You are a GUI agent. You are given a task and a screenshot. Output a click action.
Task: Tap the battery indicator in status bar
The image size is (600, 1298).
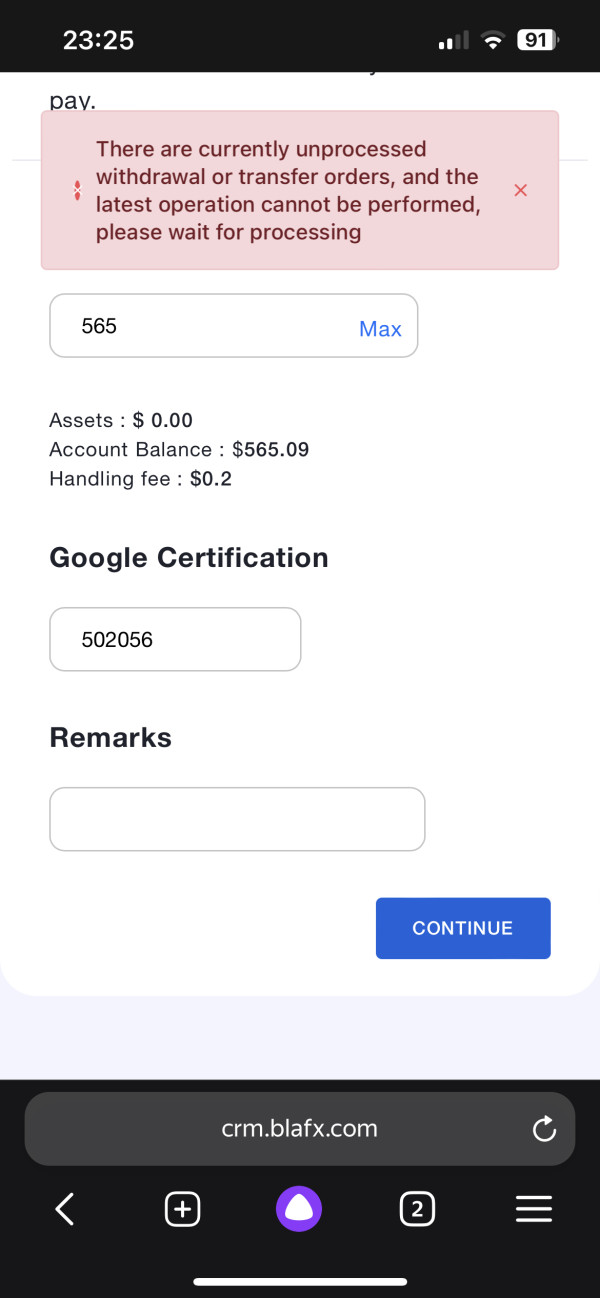click(537, 41)
